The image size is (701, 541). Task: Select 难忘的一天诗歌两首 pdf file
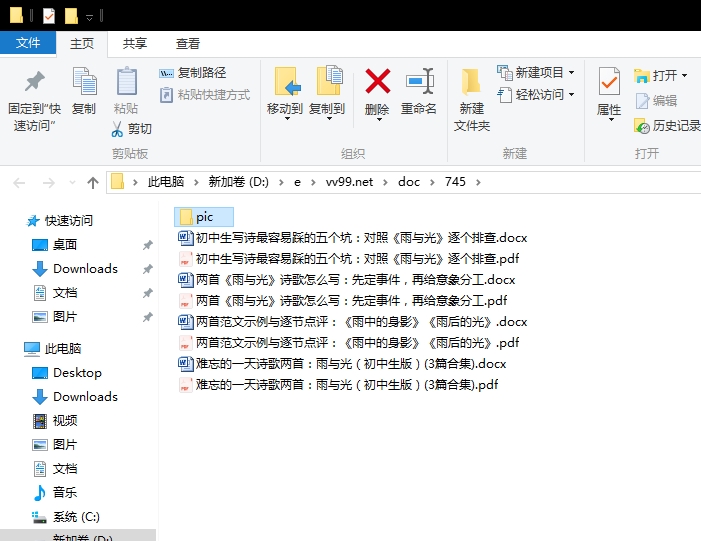coord(338,385)
